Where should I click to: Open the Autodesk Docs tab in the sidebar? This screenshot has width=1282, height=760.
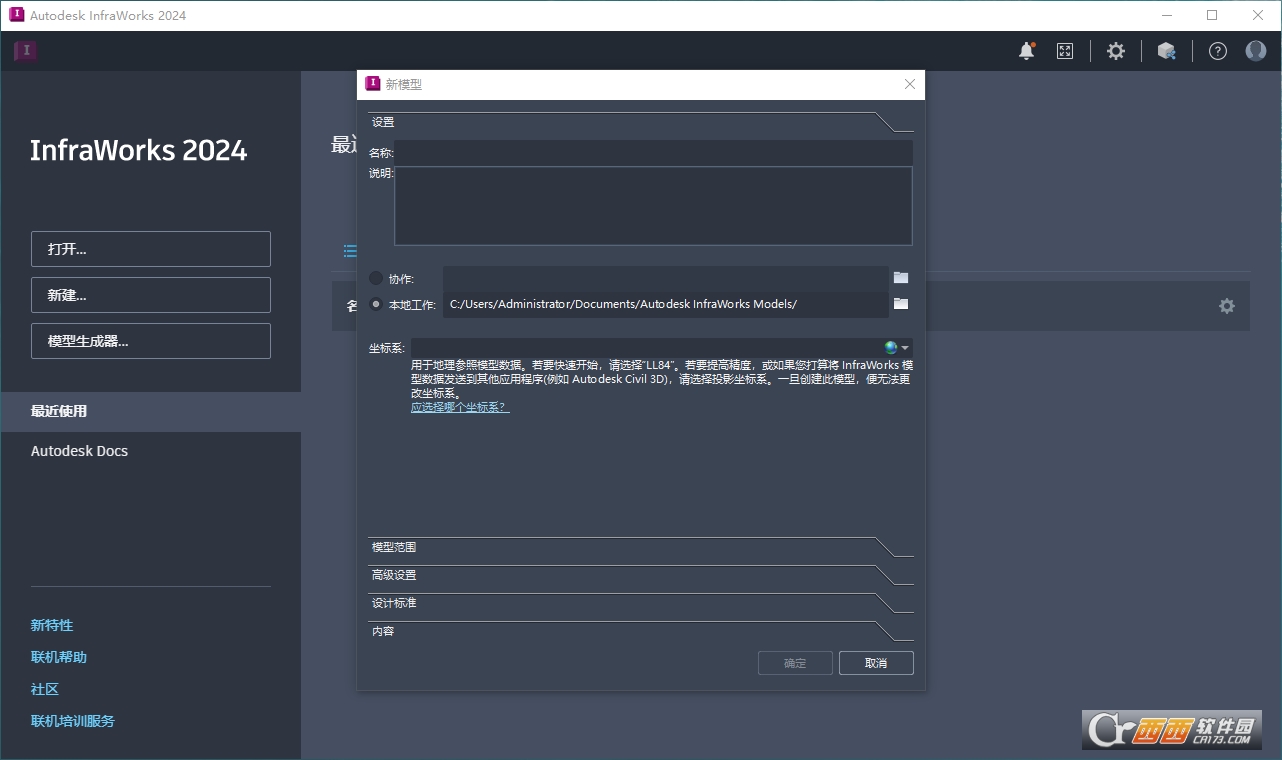tap(151, 451)
